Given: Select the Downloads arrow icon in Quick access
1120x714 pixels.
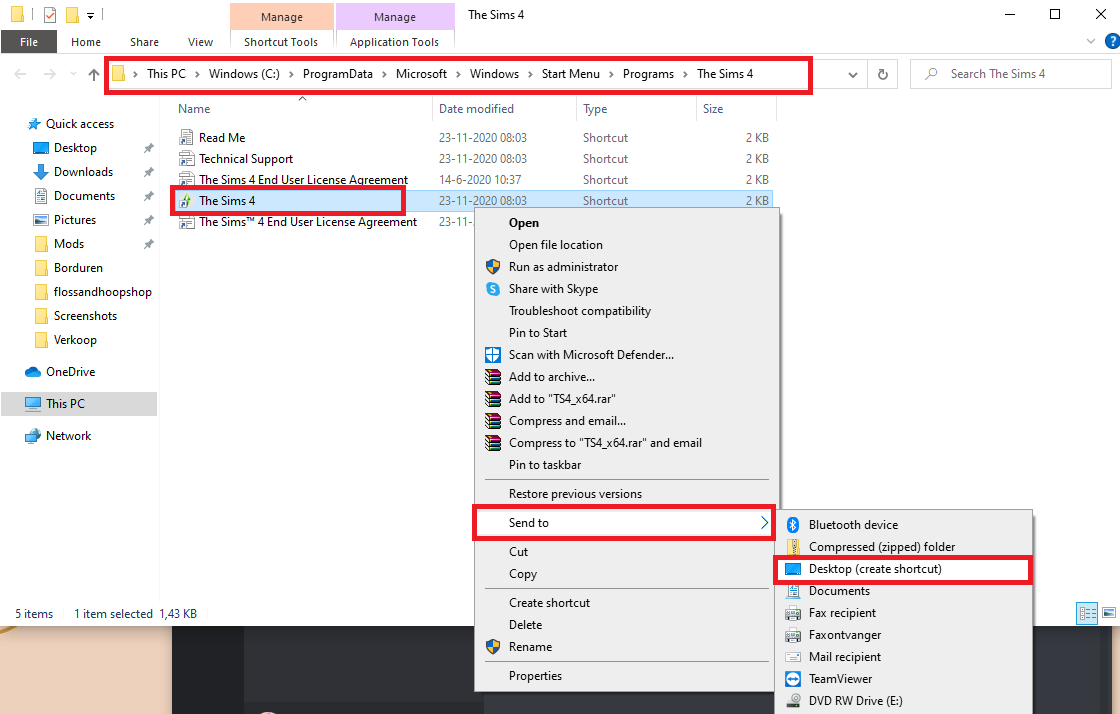Looking at the screenshot, I should pos(41,172).
